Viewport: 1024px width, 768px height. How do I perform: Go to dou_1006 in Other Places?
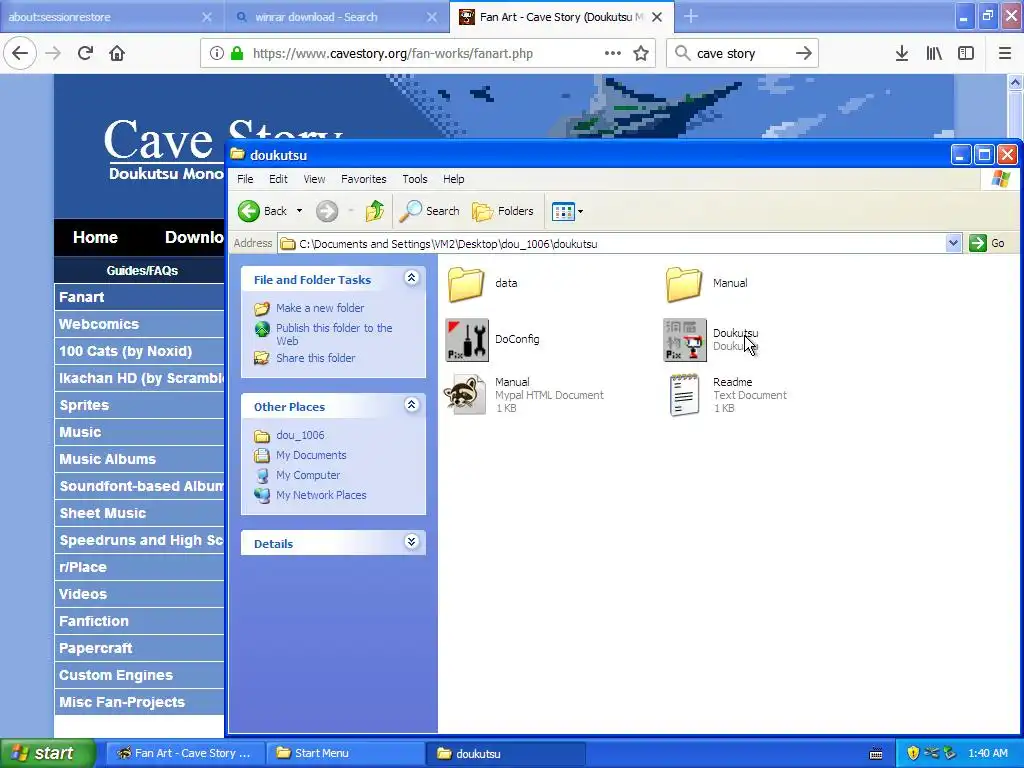coord(300,435)
